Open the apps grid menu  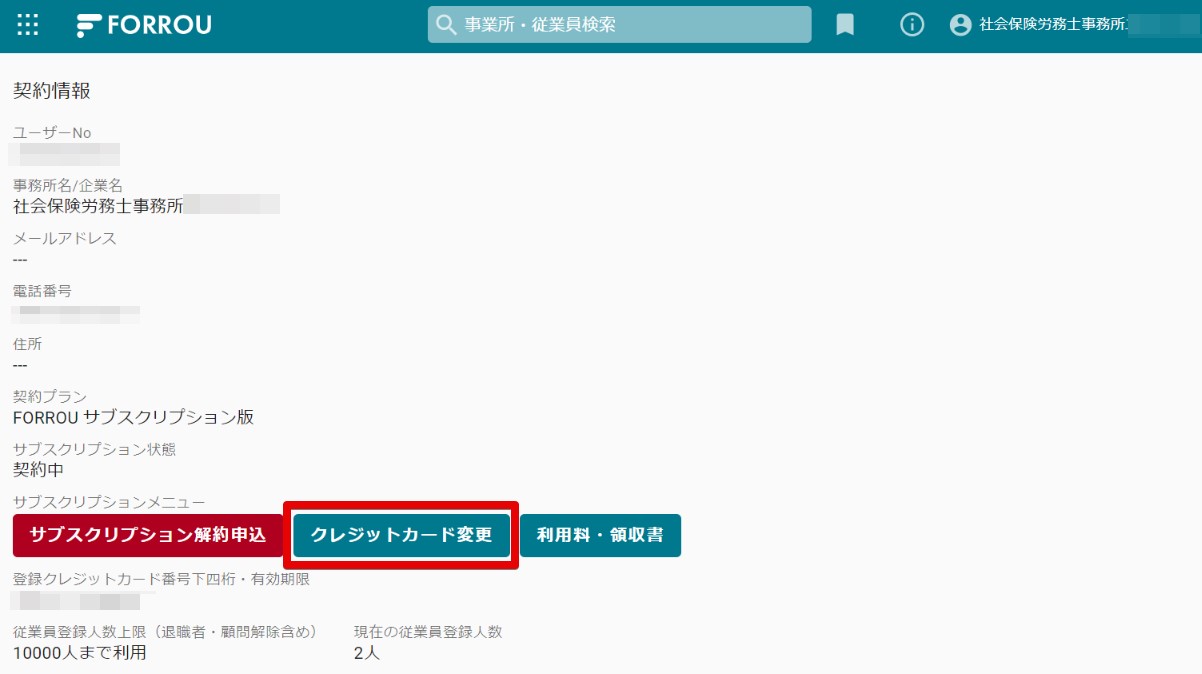28,25
